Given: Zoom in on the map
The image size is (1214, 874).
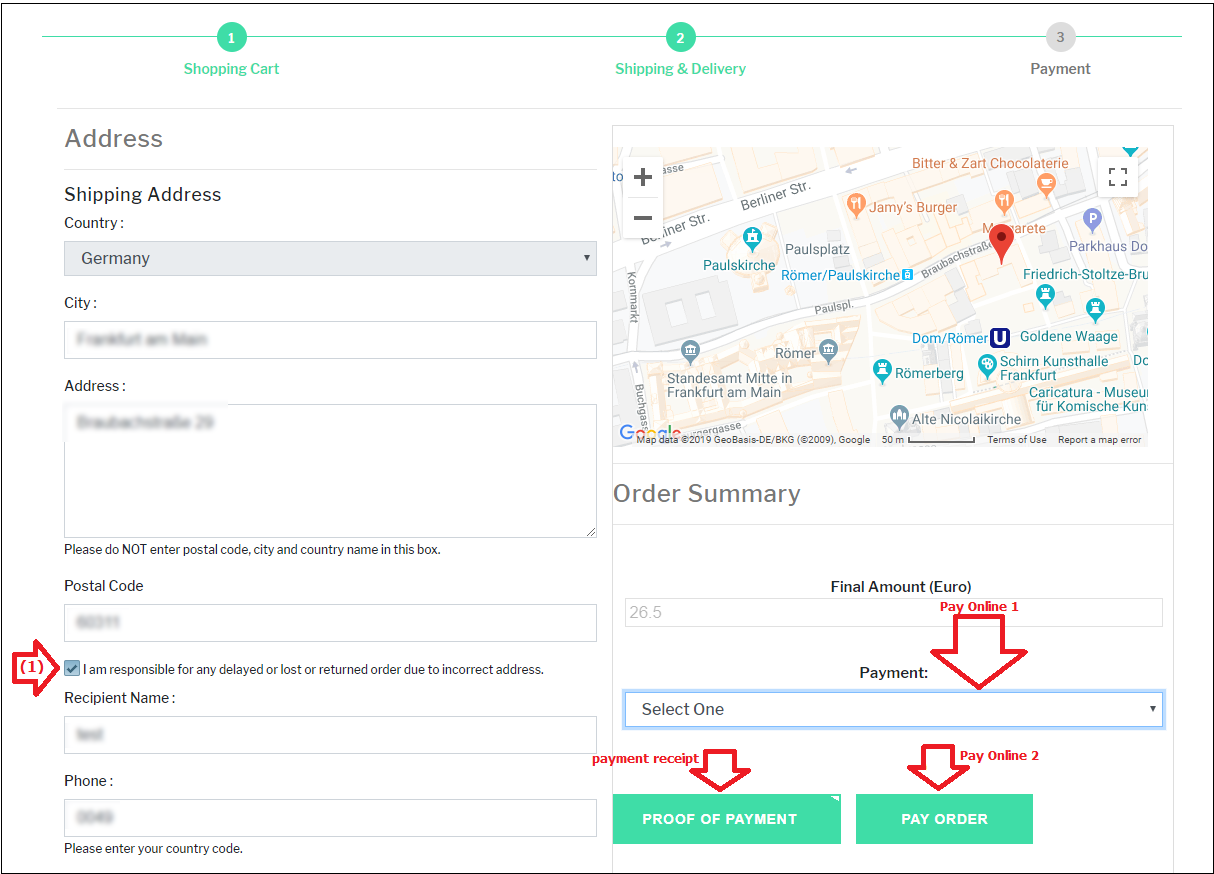Looking at the screenshot, I should pyautogui.click(x=643, y=178).
